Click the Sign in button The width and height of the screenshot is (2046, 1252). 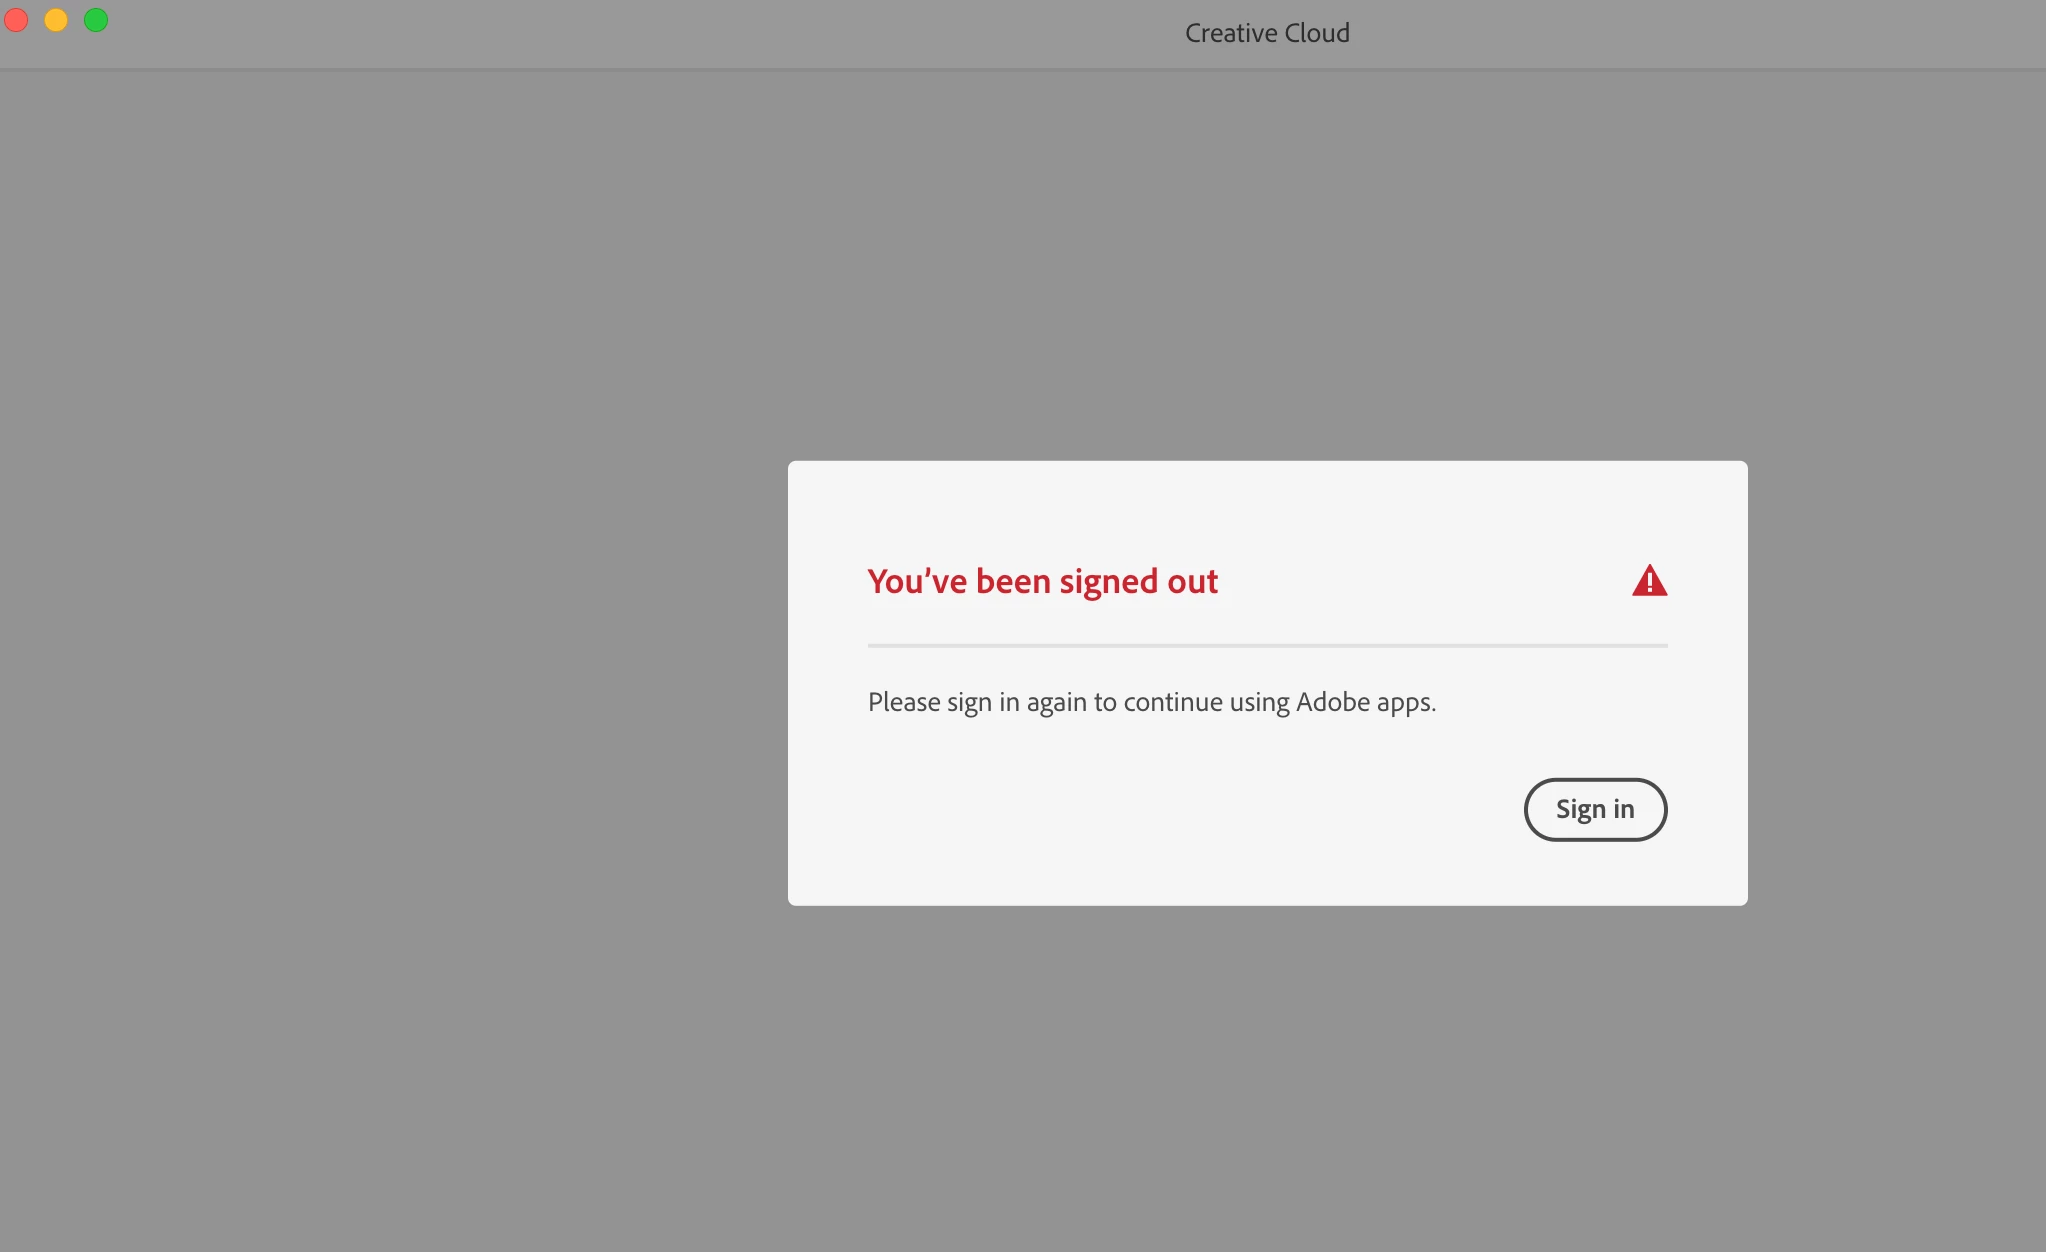(1595, 809)
